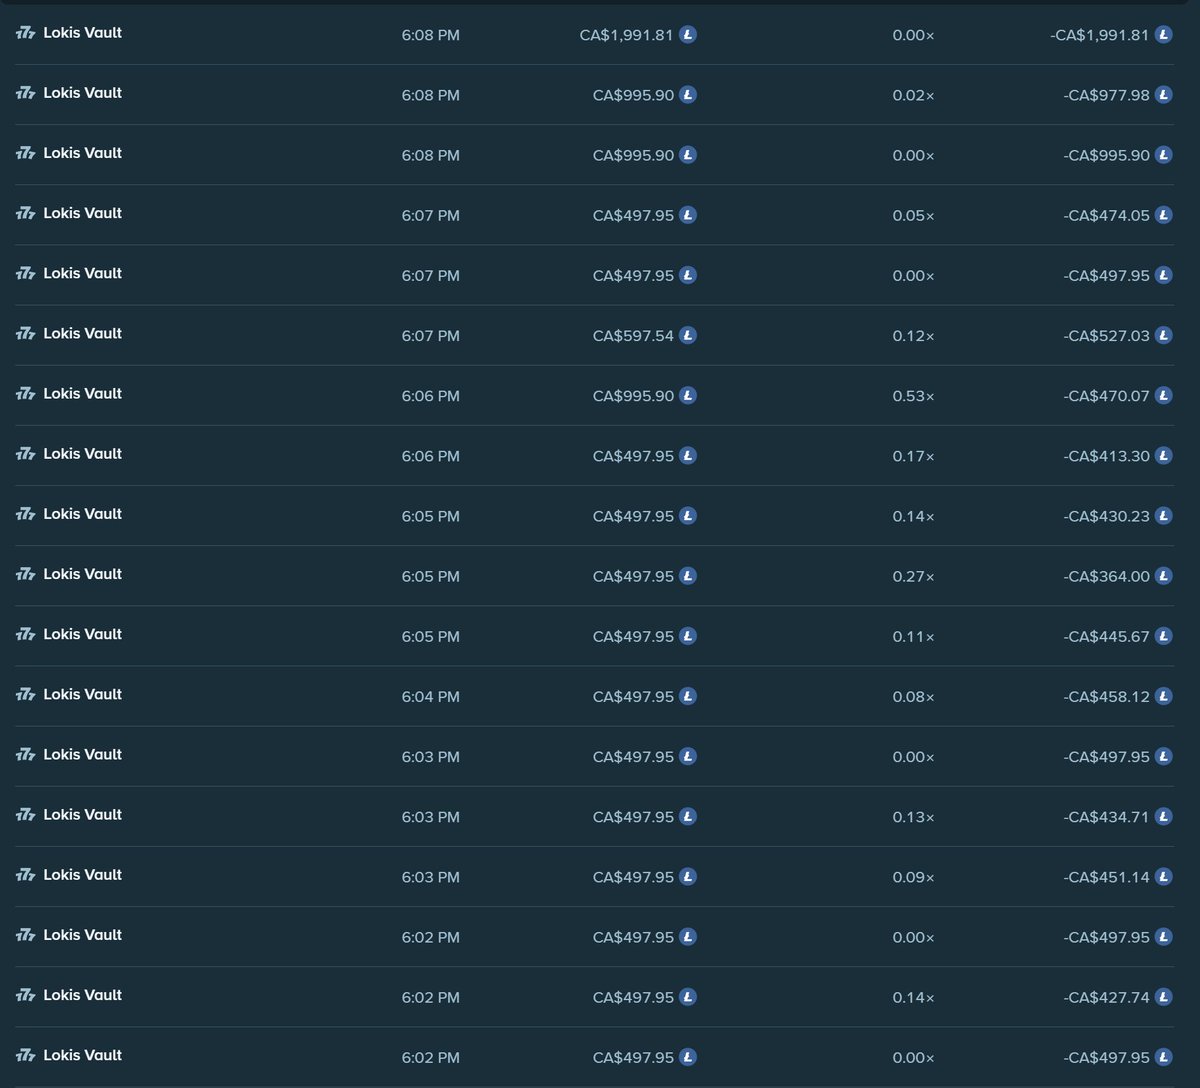Click game icon in the 0.11× row
This screenshot has height=1088, width=1200.
[x=26, y=634]
